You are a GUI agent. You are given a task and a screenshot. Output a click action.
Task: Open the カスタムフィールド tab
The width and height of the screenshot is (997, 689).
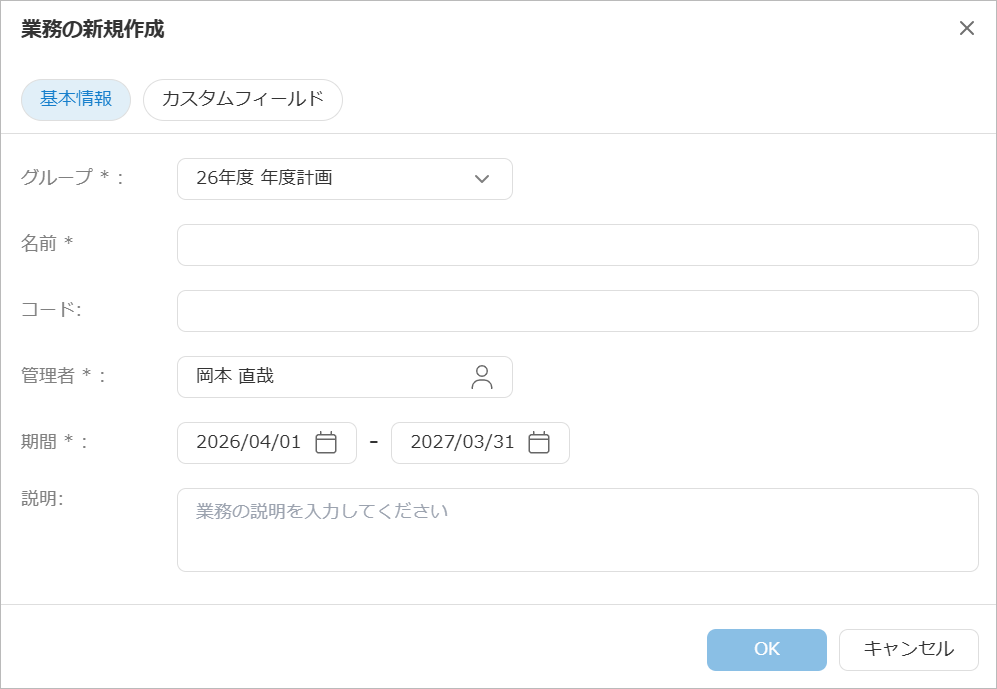click(242, 100)
